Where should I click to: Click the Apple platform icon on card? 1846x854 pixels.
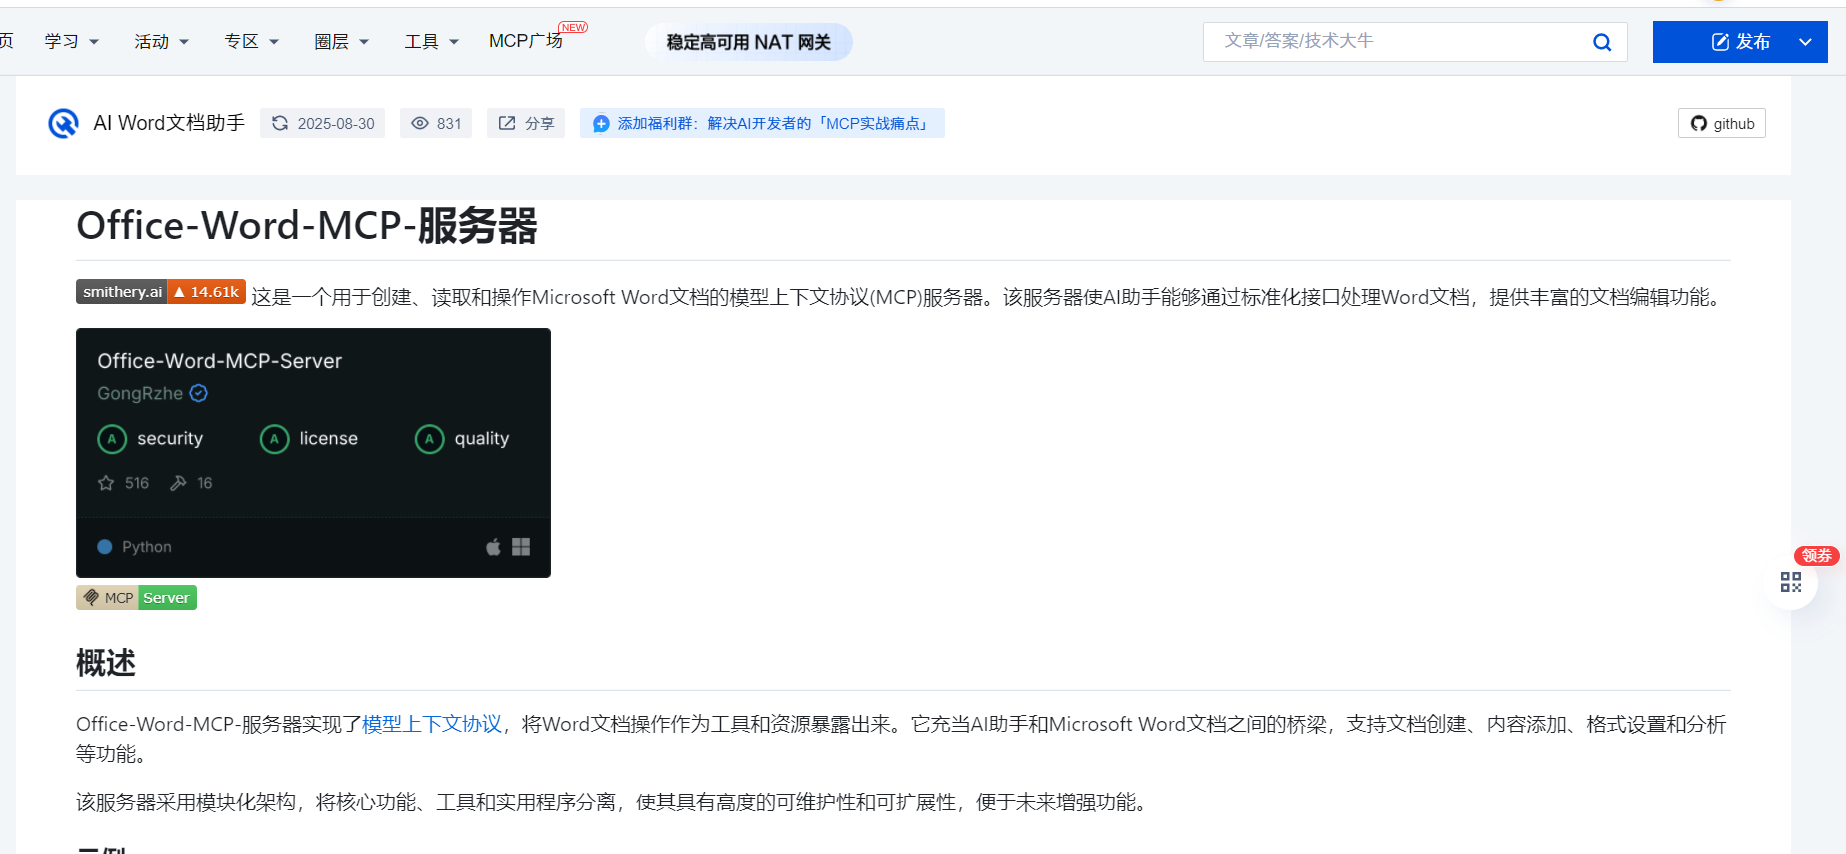pyautogui.click(x=493, y=547)
